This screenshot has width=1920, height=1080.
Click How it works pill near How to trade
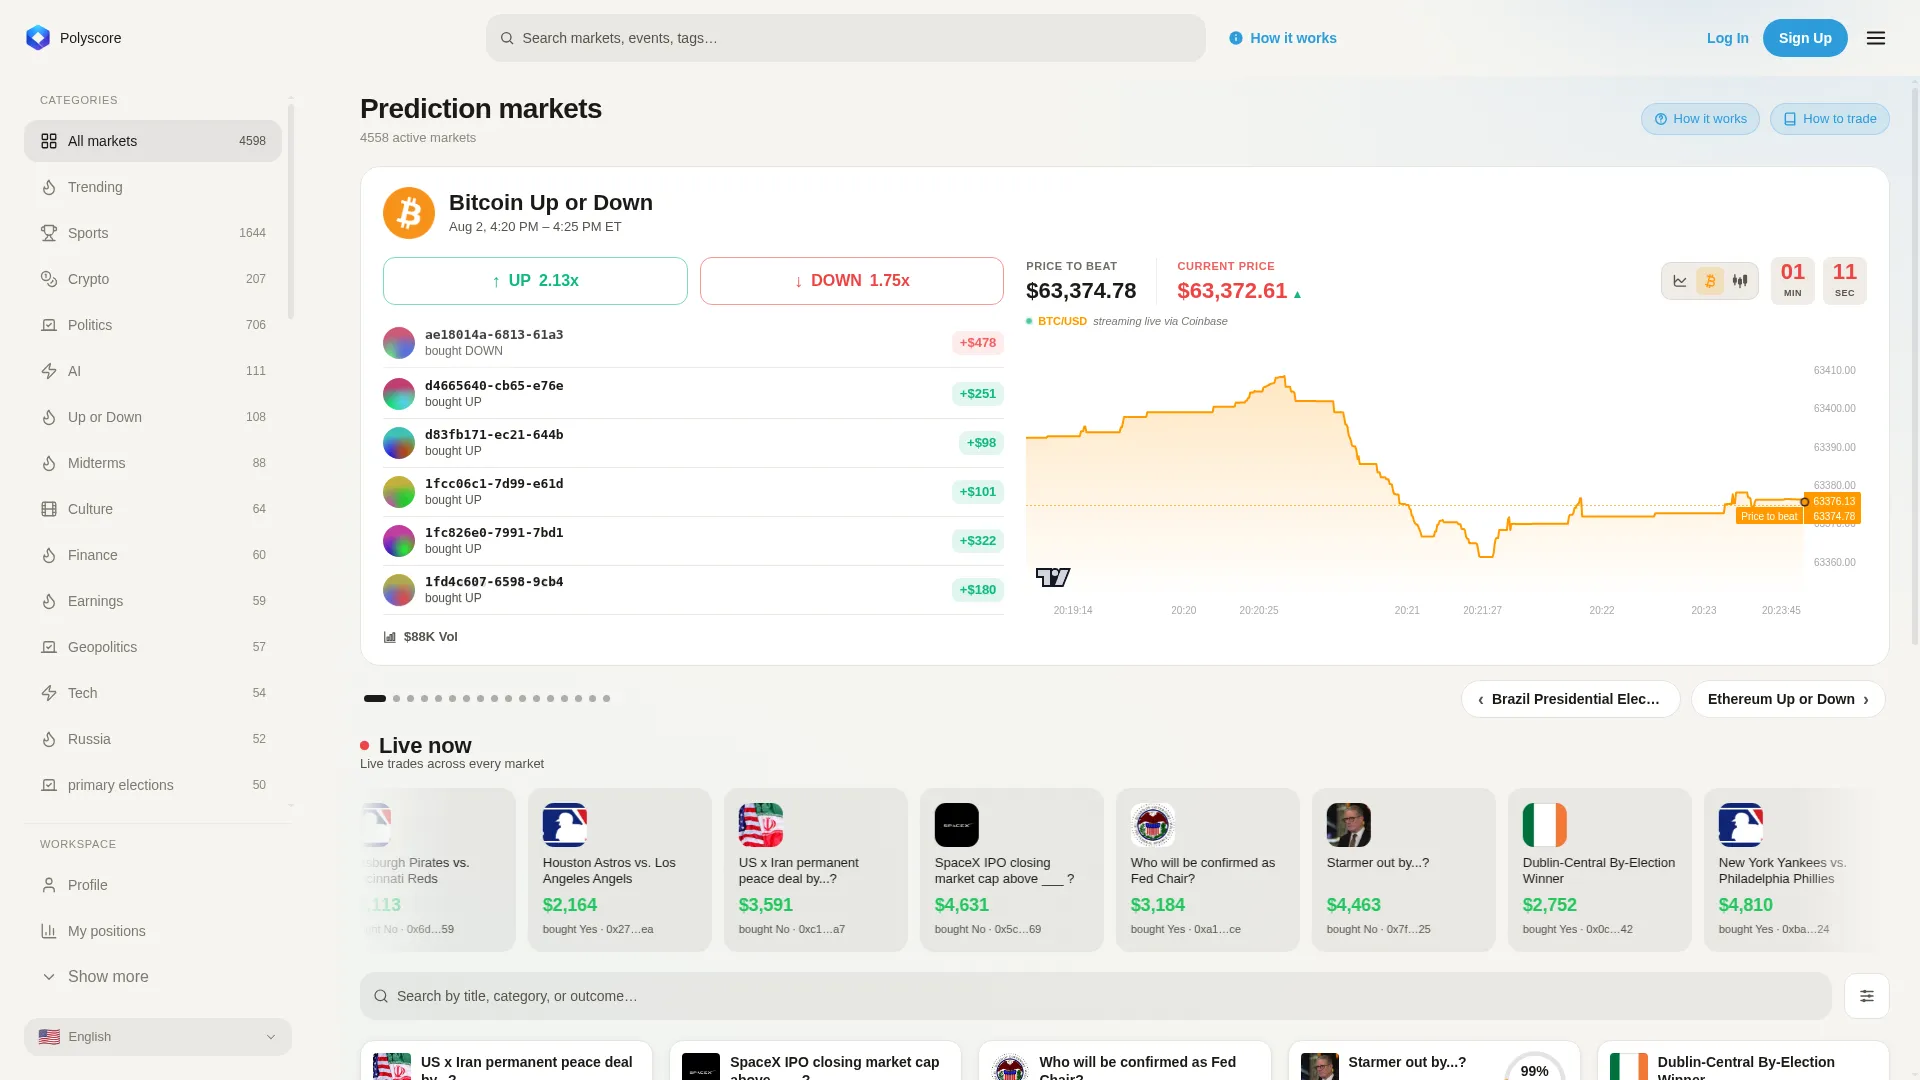point(1700,119)
